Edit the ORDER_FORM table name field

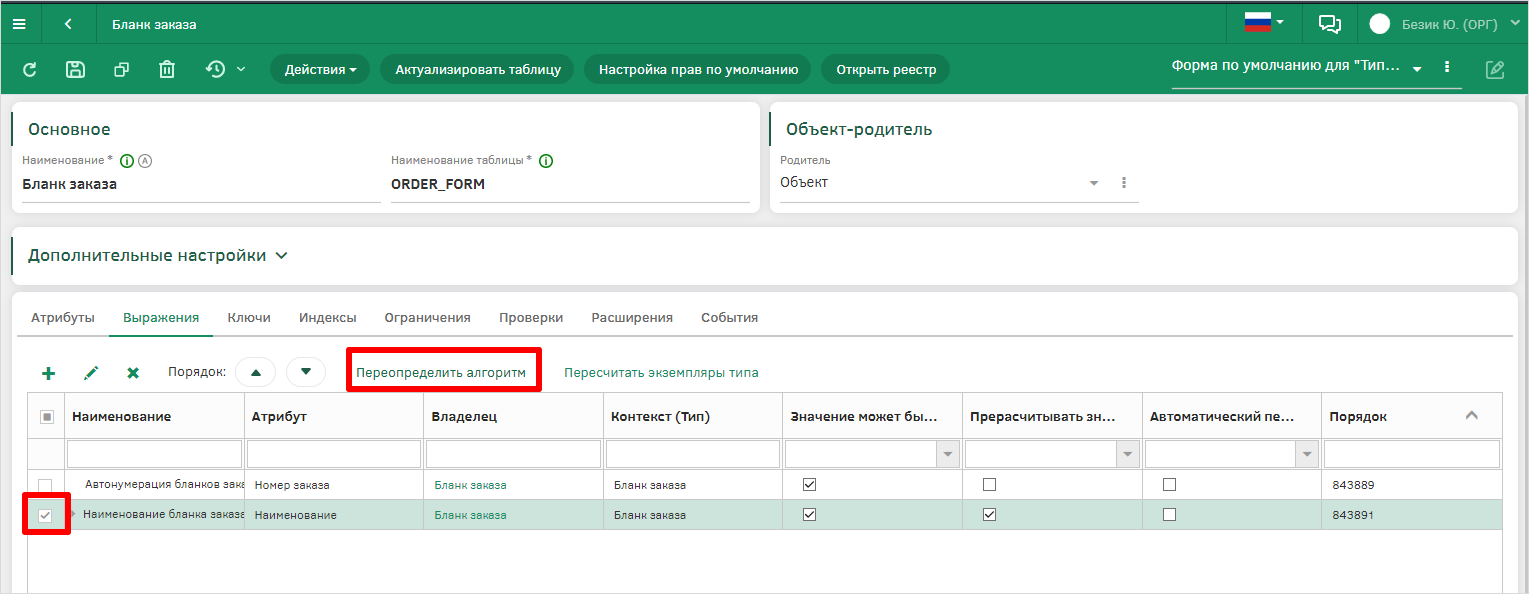(x=570, y=184)
